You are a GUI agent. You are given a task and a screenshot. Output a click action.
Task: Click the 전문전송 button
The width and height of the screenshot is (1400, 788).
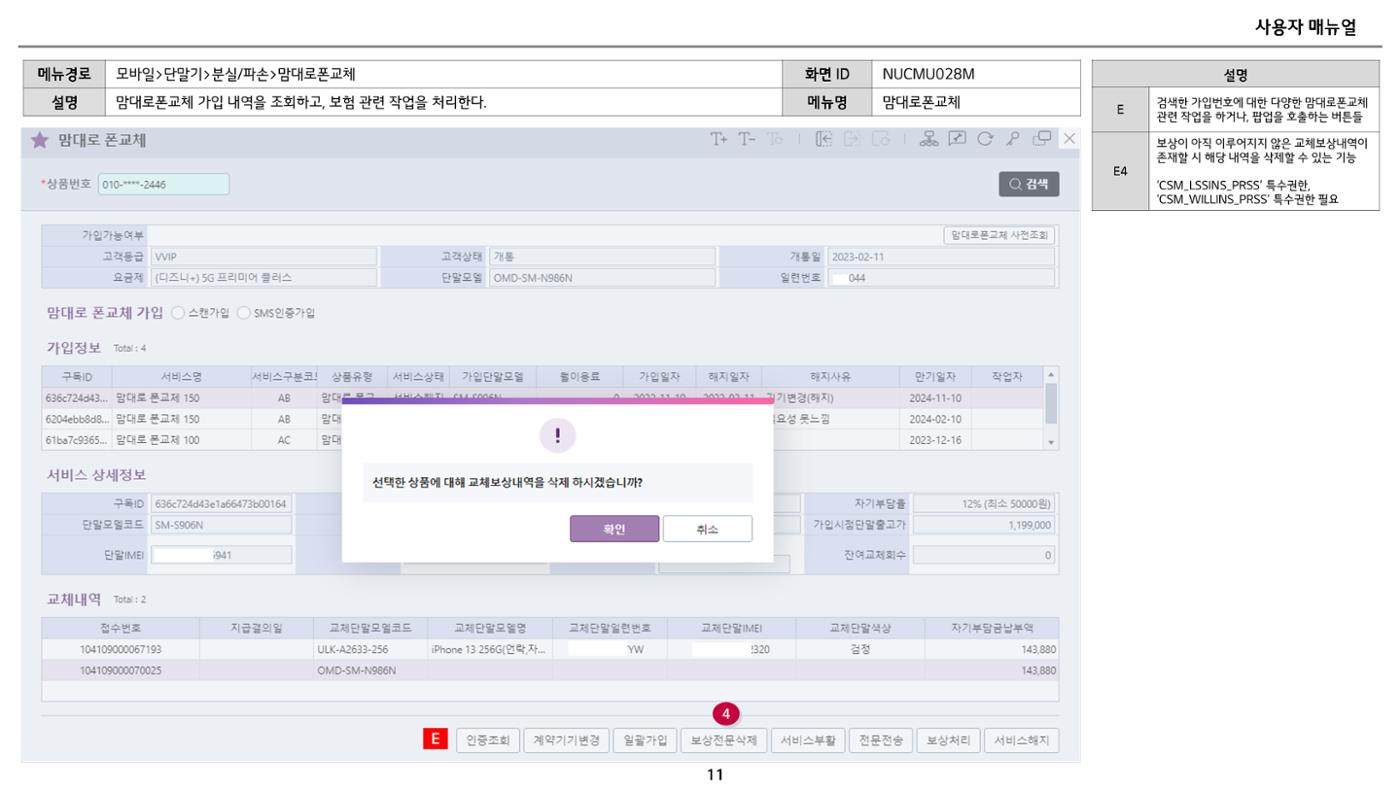tap(880, 741)
